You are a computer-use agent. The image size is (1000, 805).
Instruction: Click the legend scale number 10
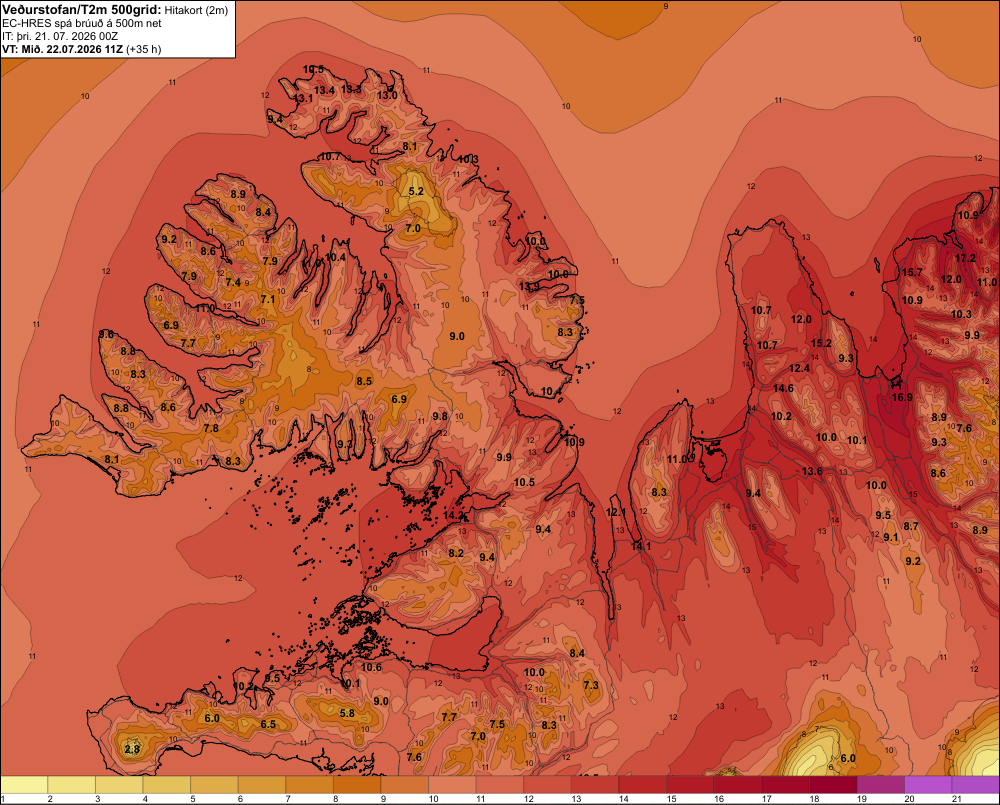tap(434, 799)
